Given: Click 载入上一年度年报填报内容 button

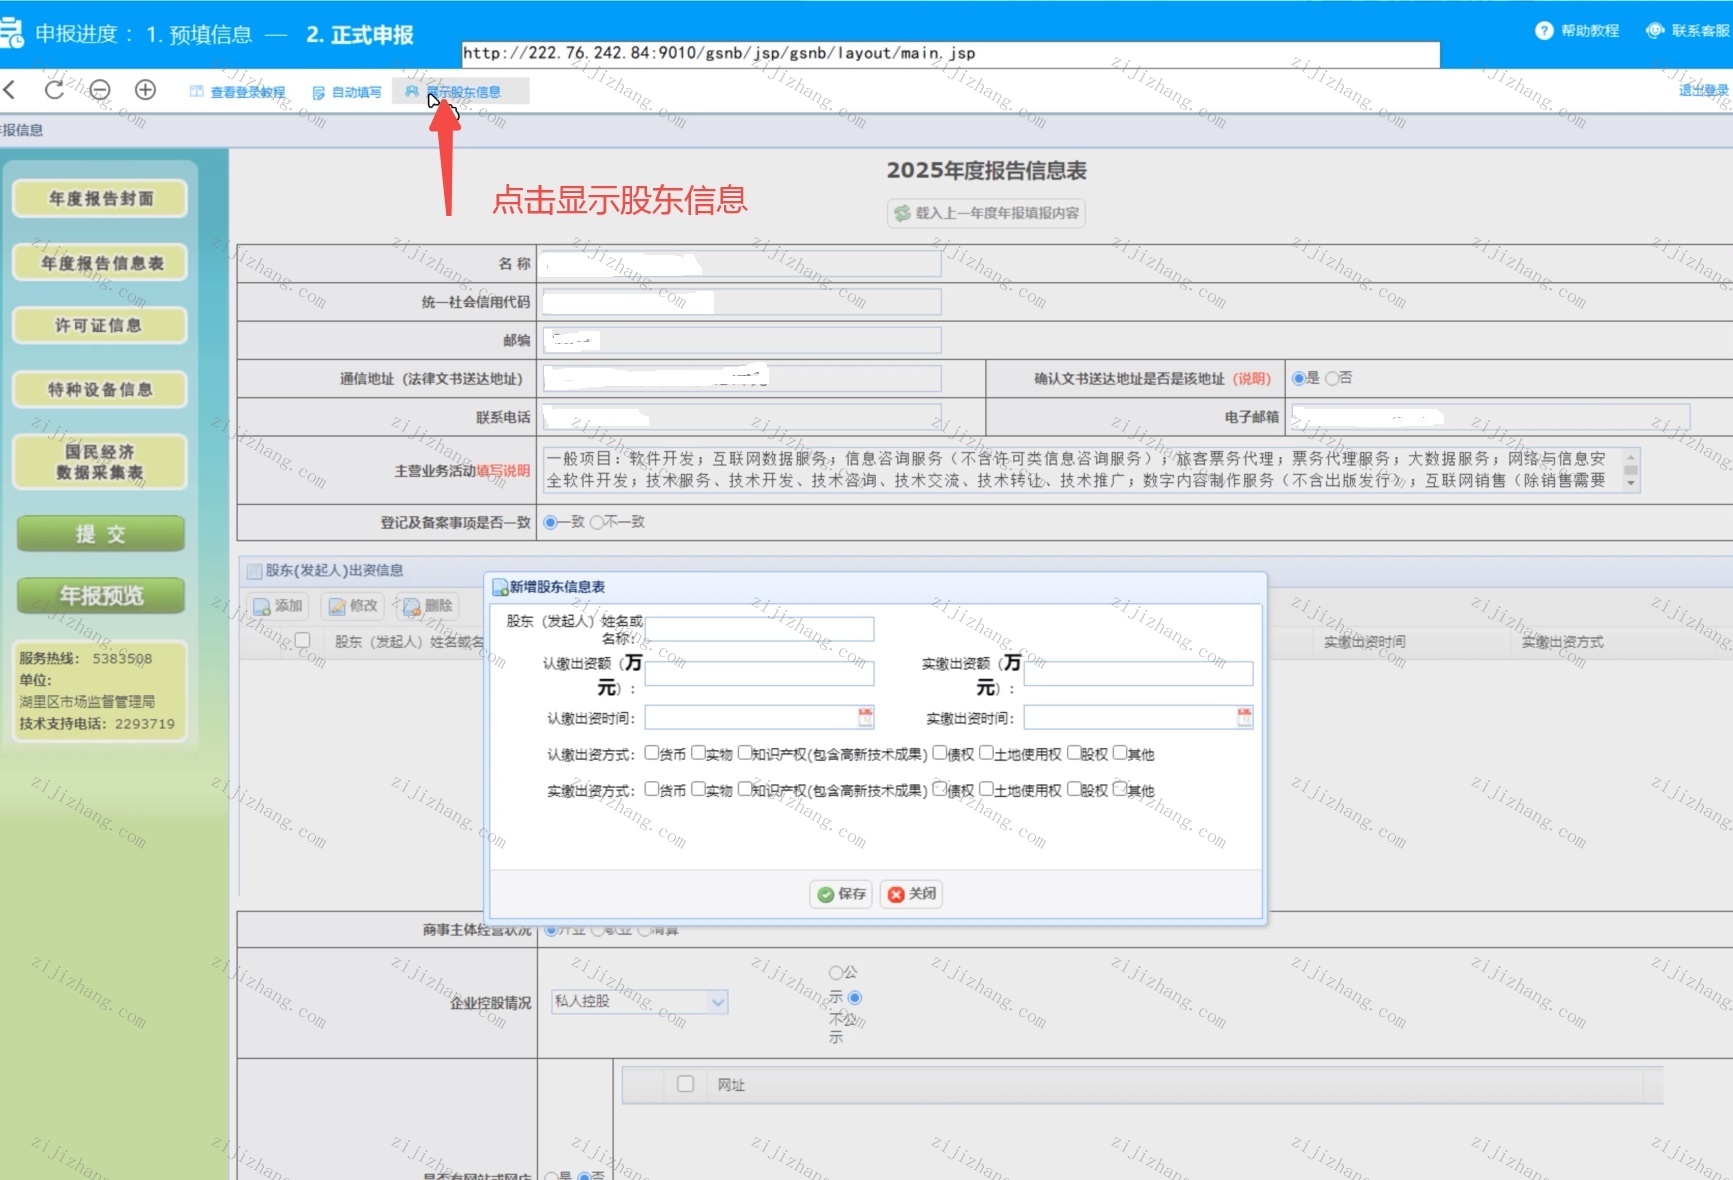Looking at the screenshot, I should [x=986, y=213].
